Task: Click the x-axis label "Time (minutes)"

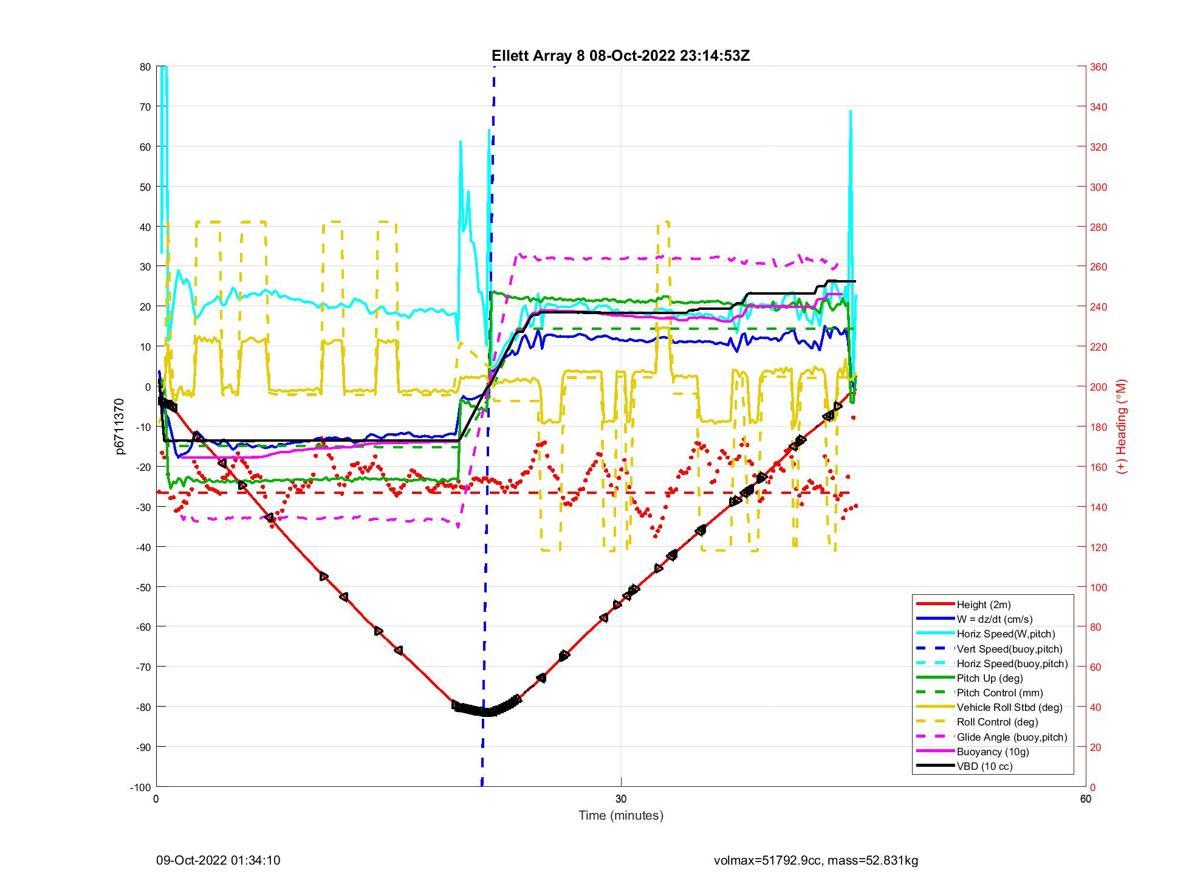Action: click(620, 815)
